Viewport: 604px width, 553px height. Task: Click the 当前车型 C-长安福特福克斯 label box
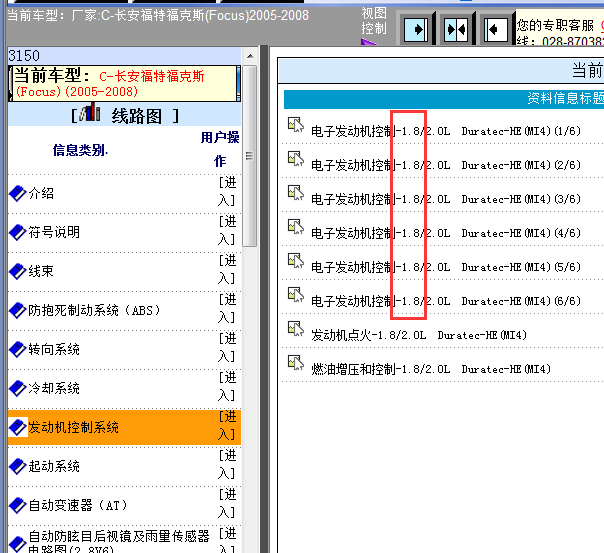pyautogui.click(x=124, y=84)
